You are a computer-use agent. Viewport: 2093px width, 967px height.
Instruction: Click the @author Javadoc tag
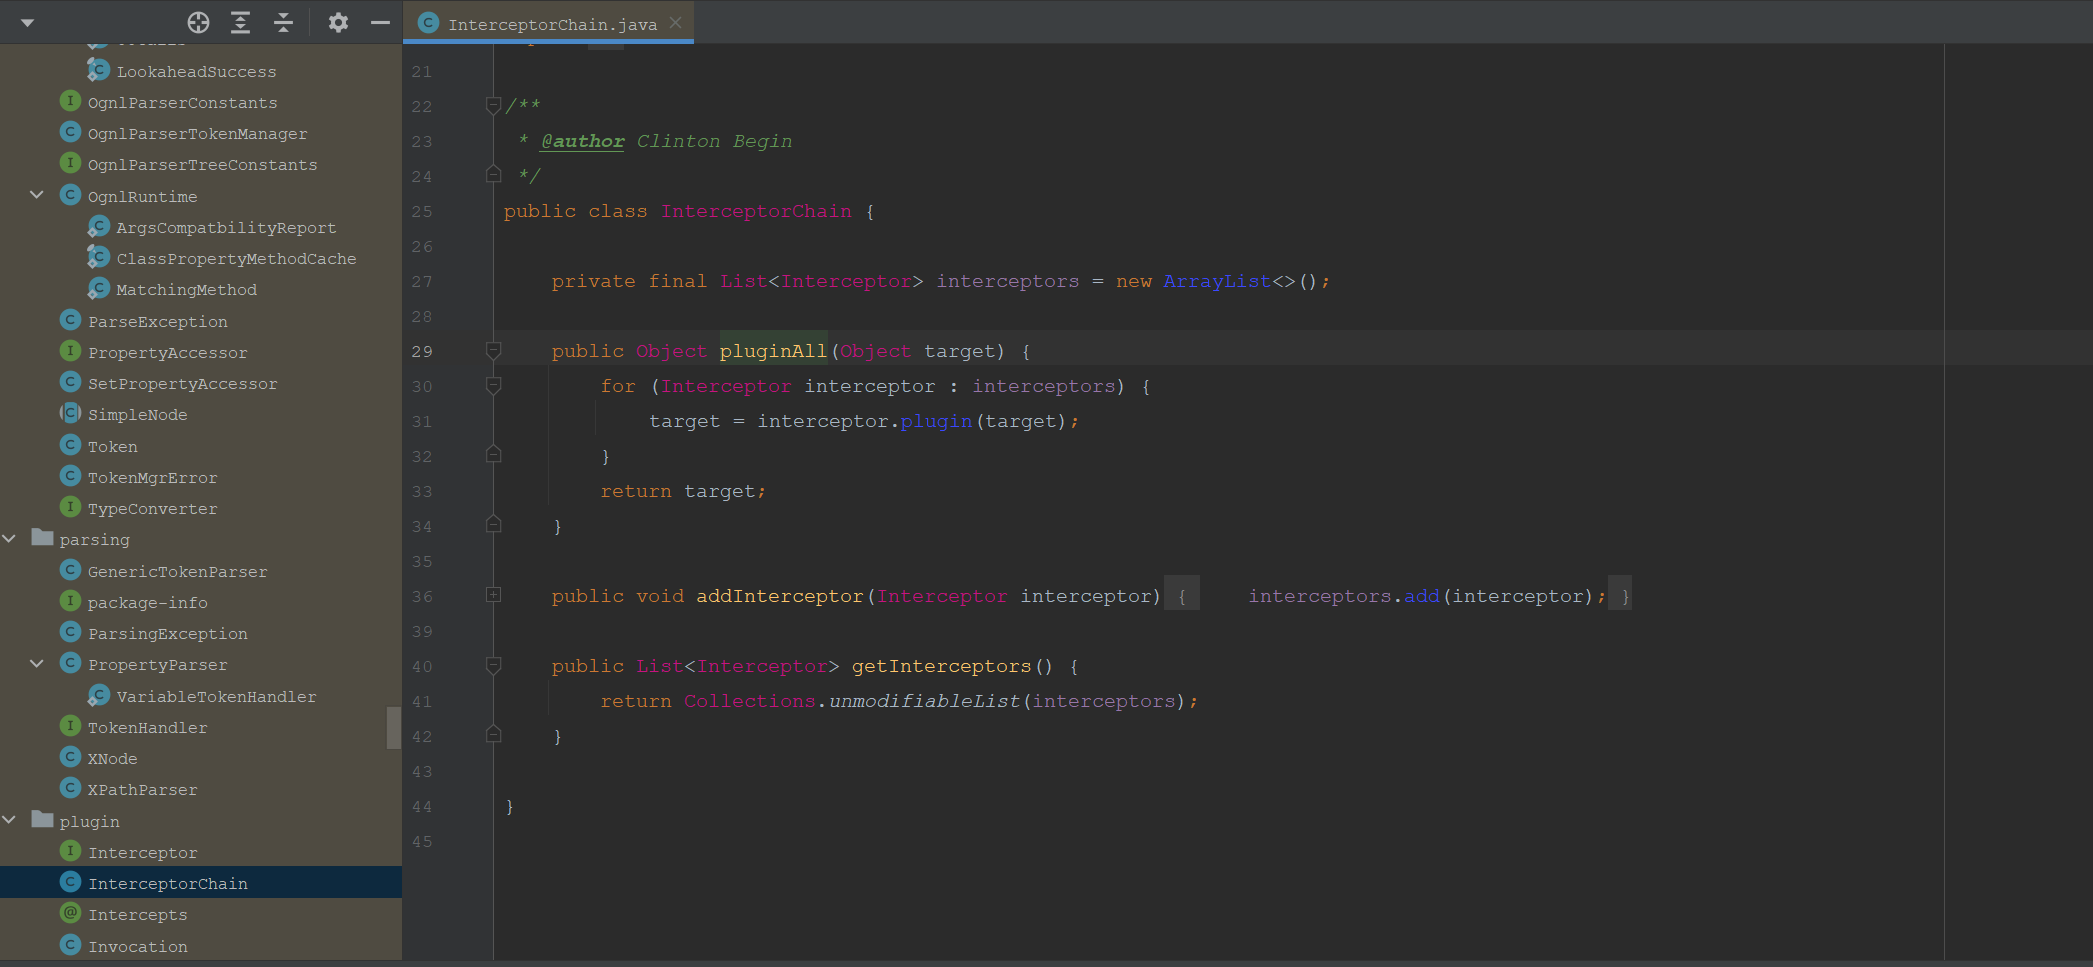pyautogui.click(x=582, y=141)
